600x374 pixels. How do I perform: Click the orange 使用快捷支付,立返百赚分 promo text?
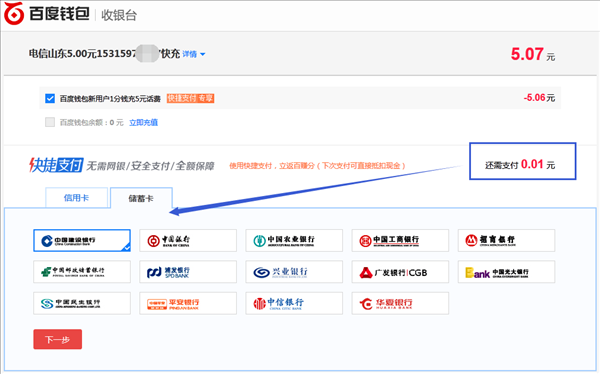point(317,165)
